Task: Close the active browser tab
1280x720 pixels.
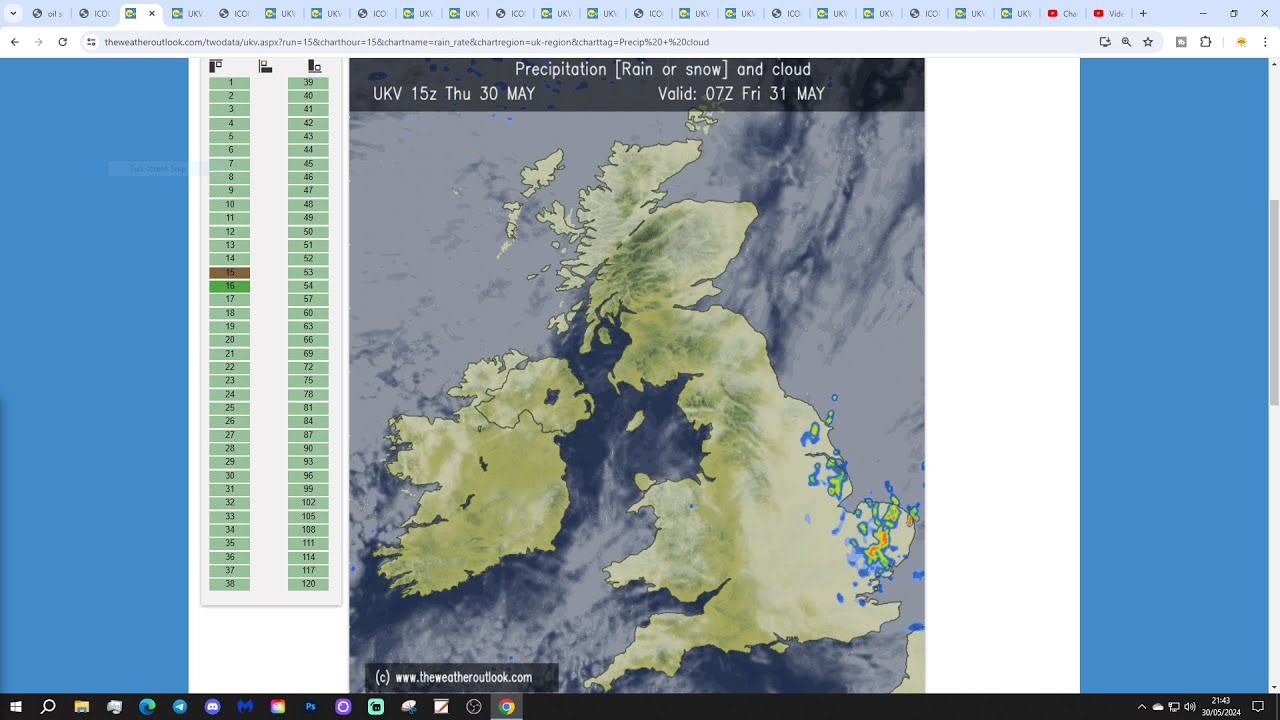Action: 152,14
